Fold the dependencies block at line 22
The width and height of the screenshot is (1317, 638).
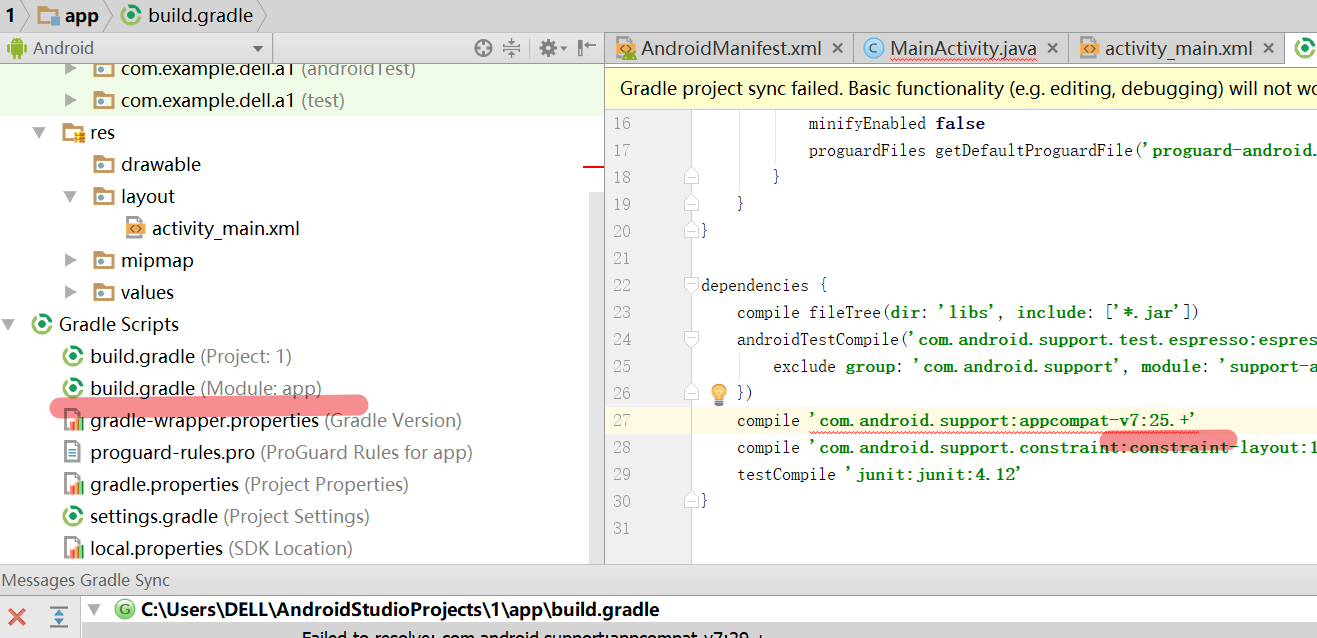pos(690,285)
